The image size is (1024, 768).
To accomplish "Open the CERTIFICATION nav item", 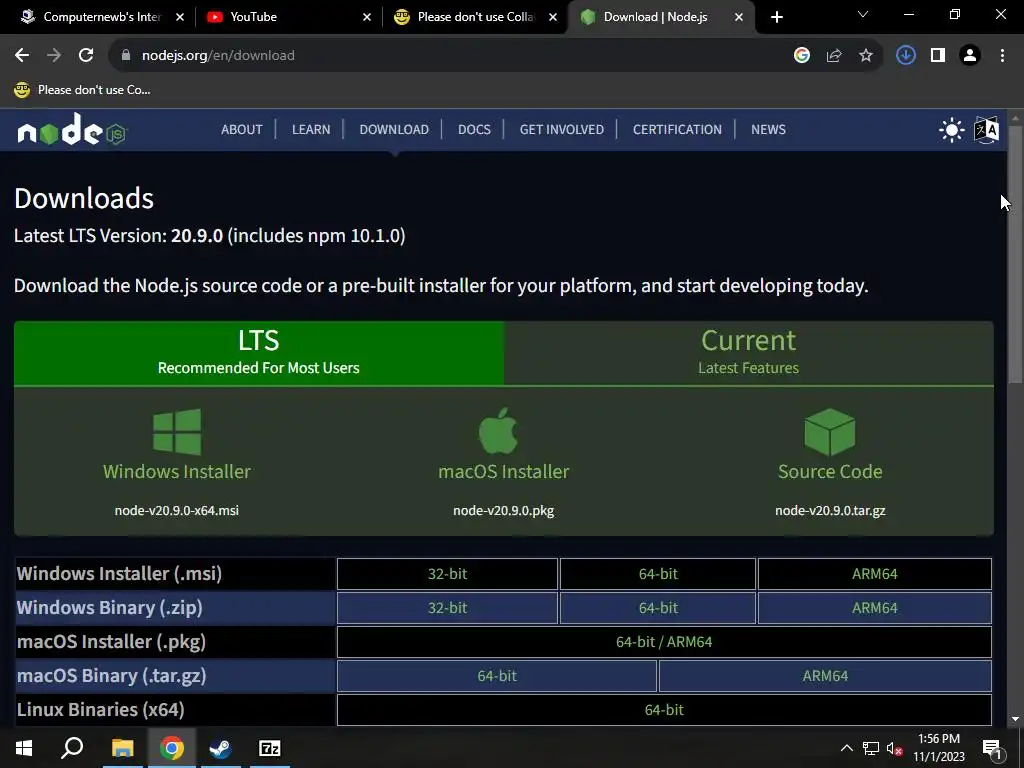I will pos(677,129).
